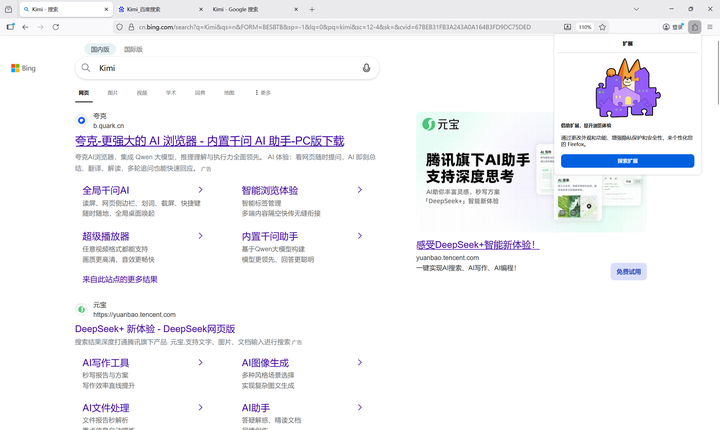Switch to 图片 results tab

click(112, 93)
